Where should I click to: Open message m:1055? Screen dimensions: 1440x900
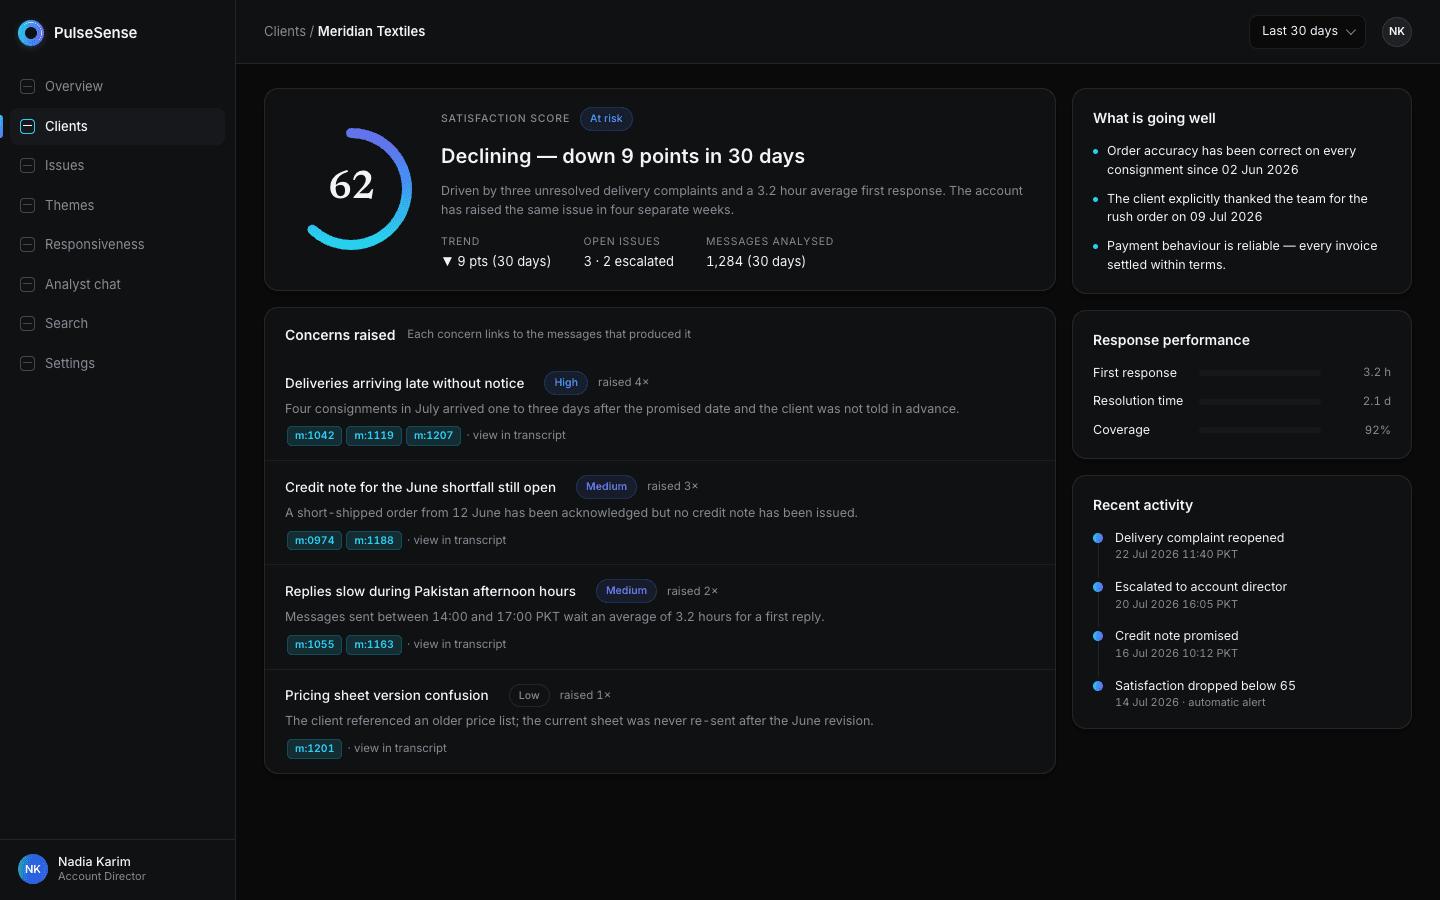click(x=315, y=645)
